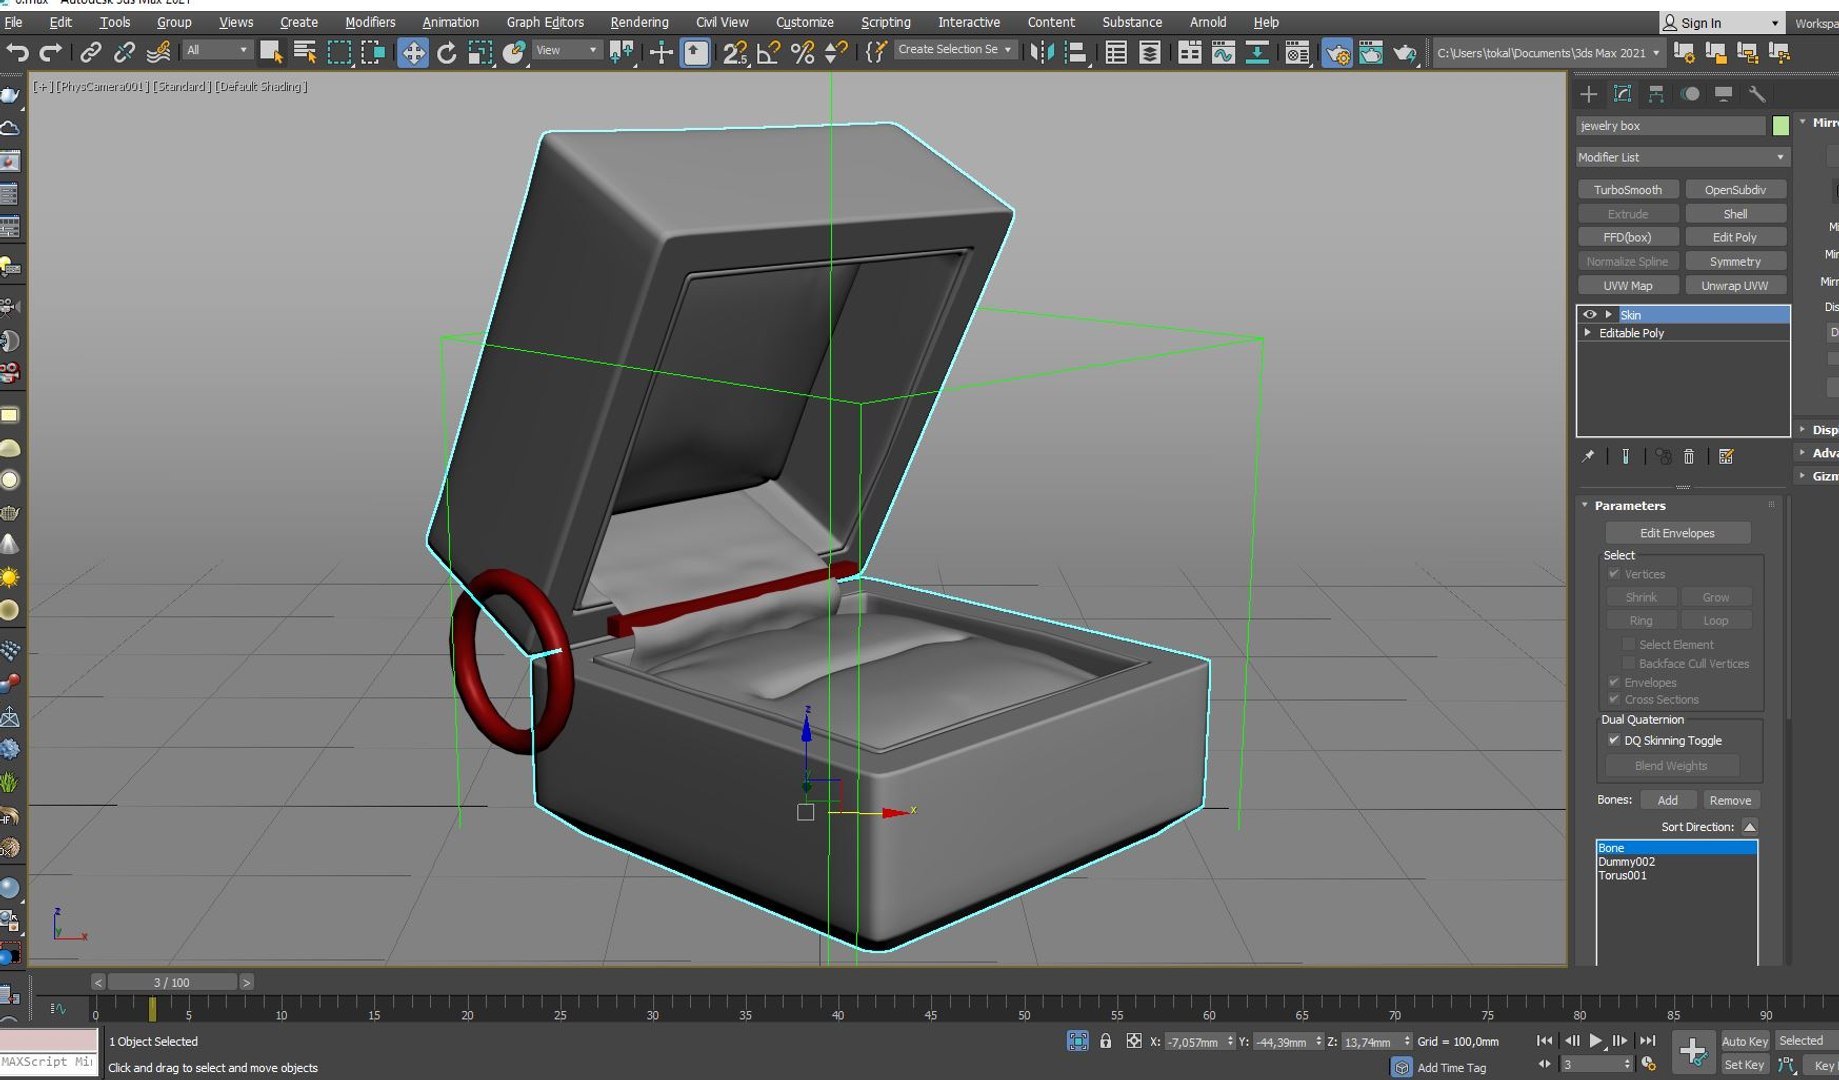Image resolution: width=1839 pixels, height=1080 pixels.
Task: Open the Select by Name dialog icon
Action: click(305, 52)
